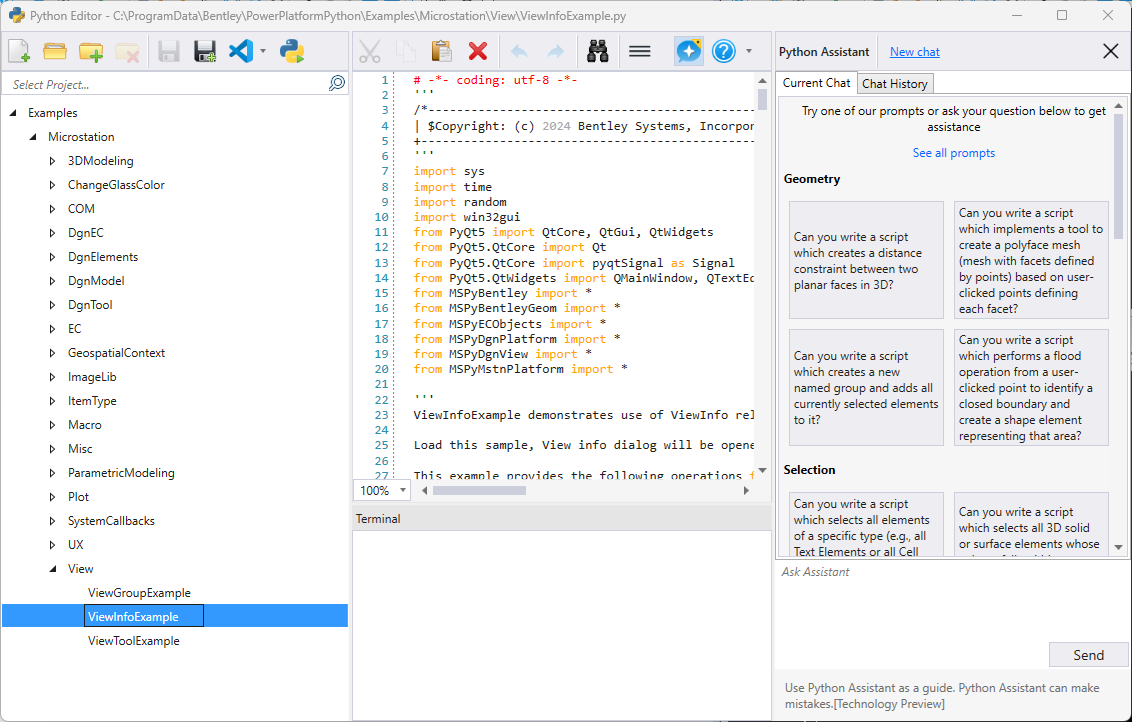Image resolution: width=1132 pixels, height=722 pixels.
Task: Maximize the Python Editor window
Action: point(1062,15)
